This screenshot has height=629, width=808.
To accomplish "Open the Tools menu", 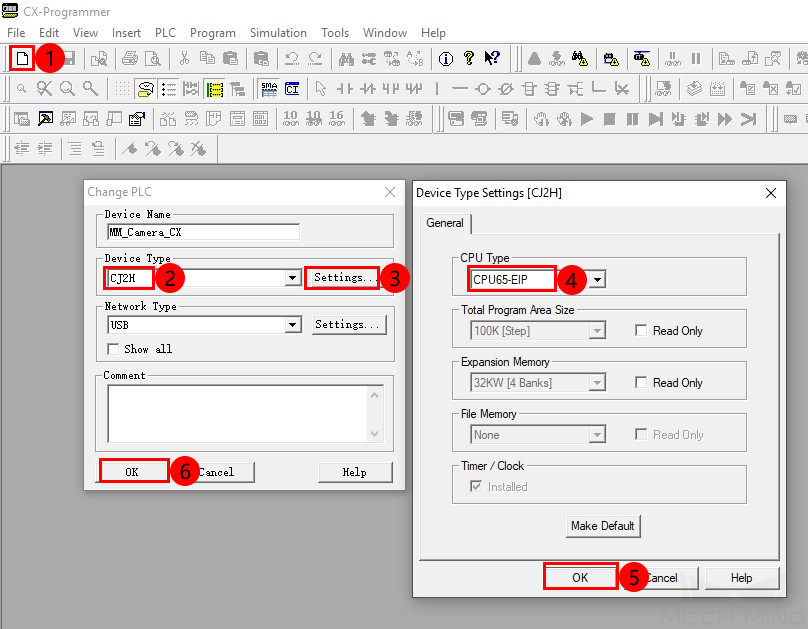I will (335, 33).
